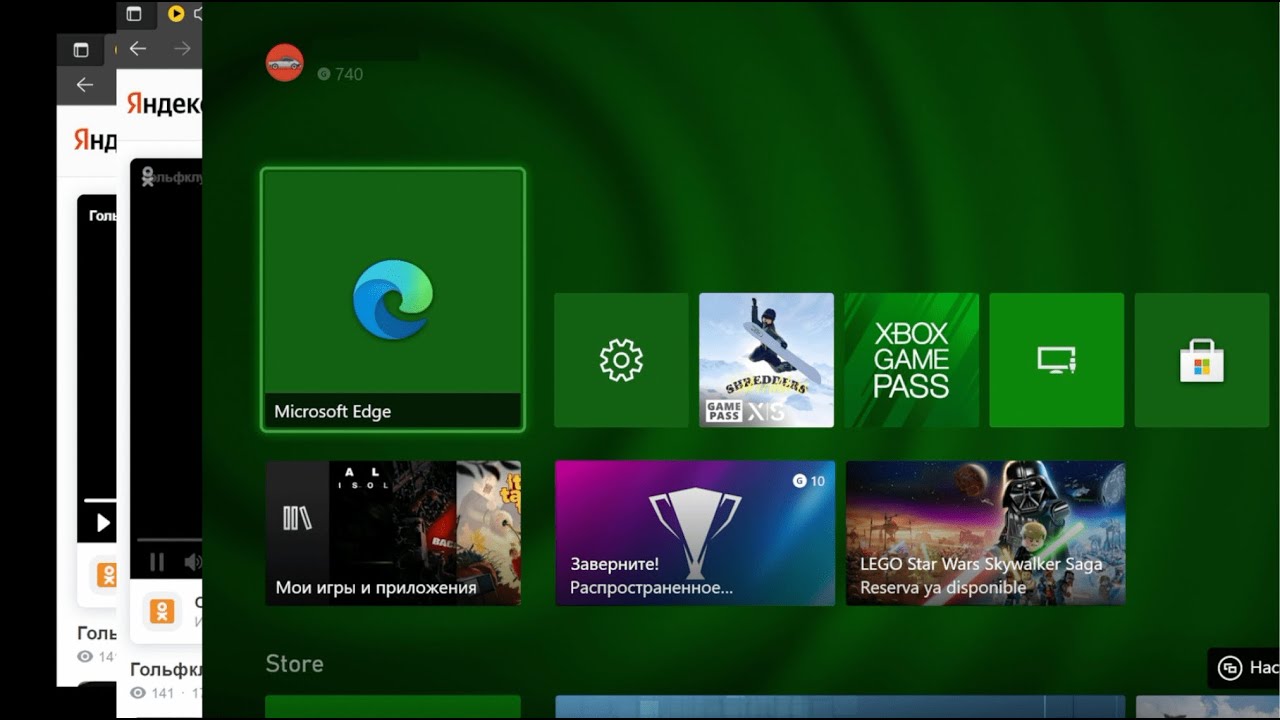This screenshot has width=1280, height=720.
Task: Go back in the middle browser window
Action: (x=138, y=48)
